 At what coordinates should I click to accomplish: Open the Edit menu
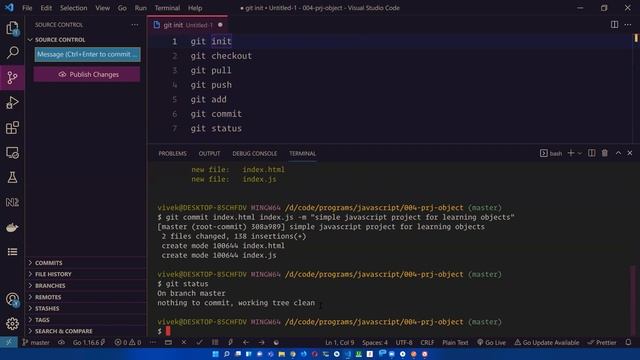click(46, 8)
